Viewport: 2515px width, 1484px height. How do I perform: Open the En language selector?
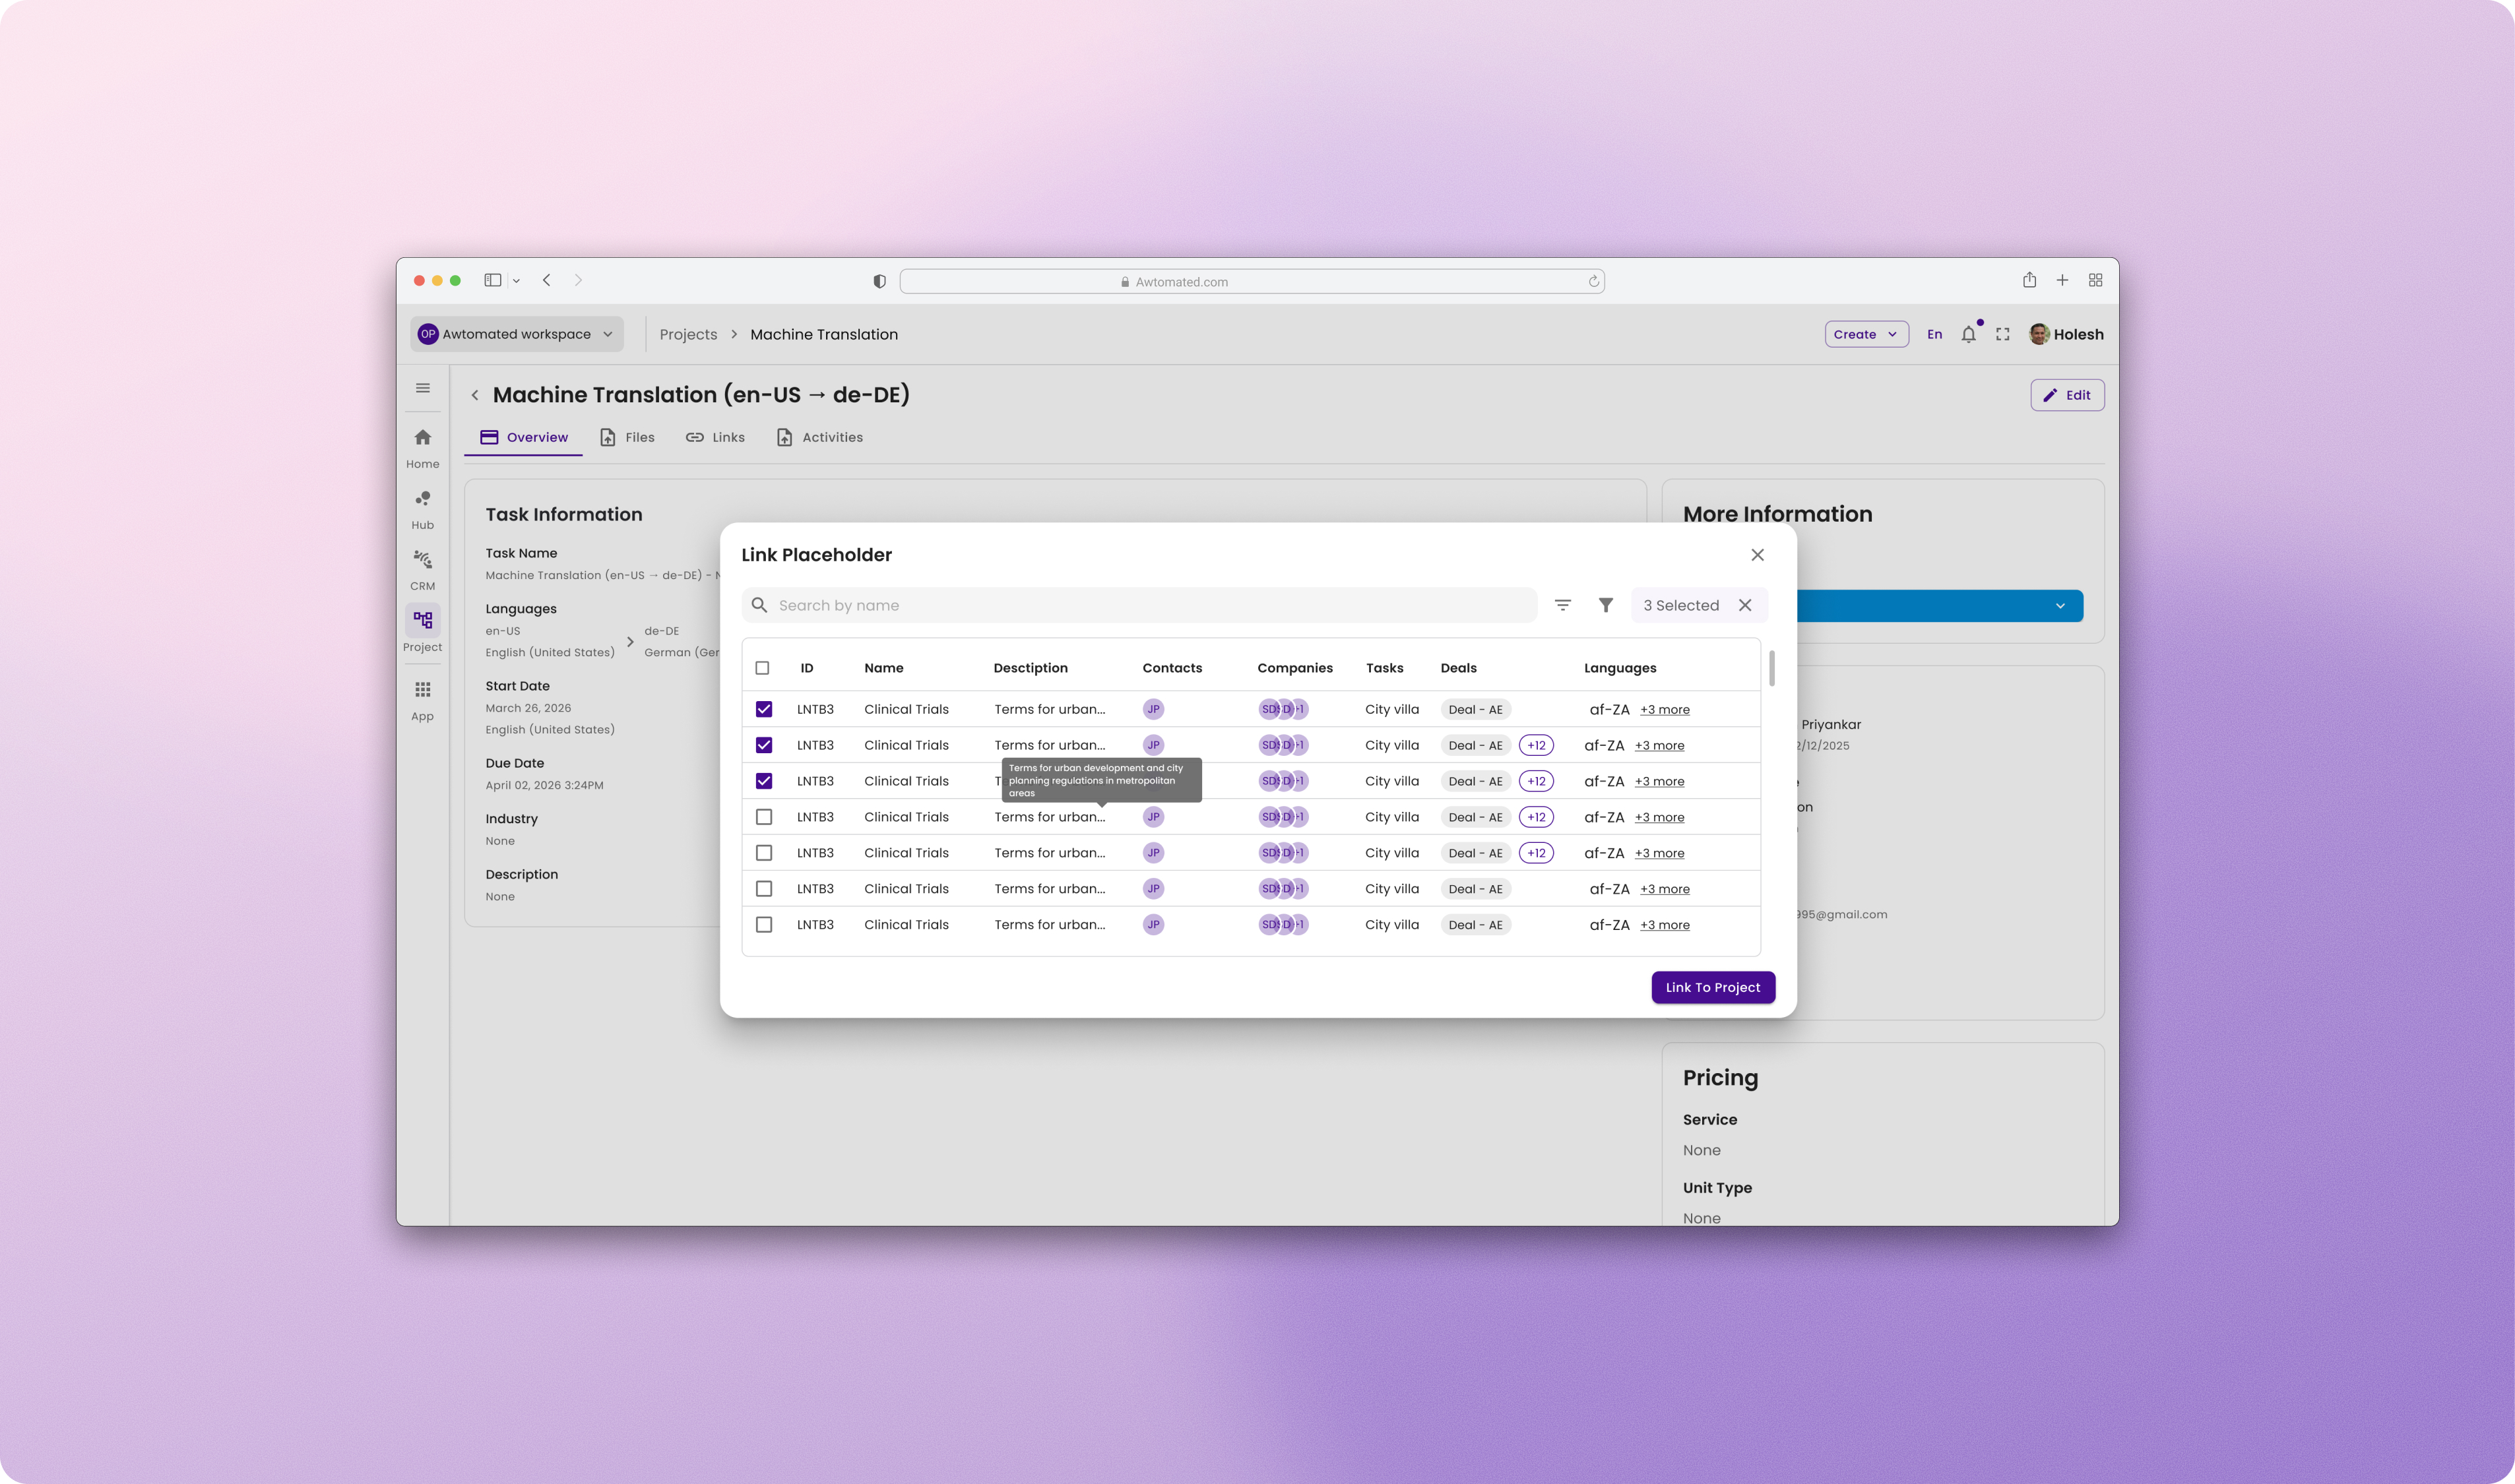(1935, 334)
